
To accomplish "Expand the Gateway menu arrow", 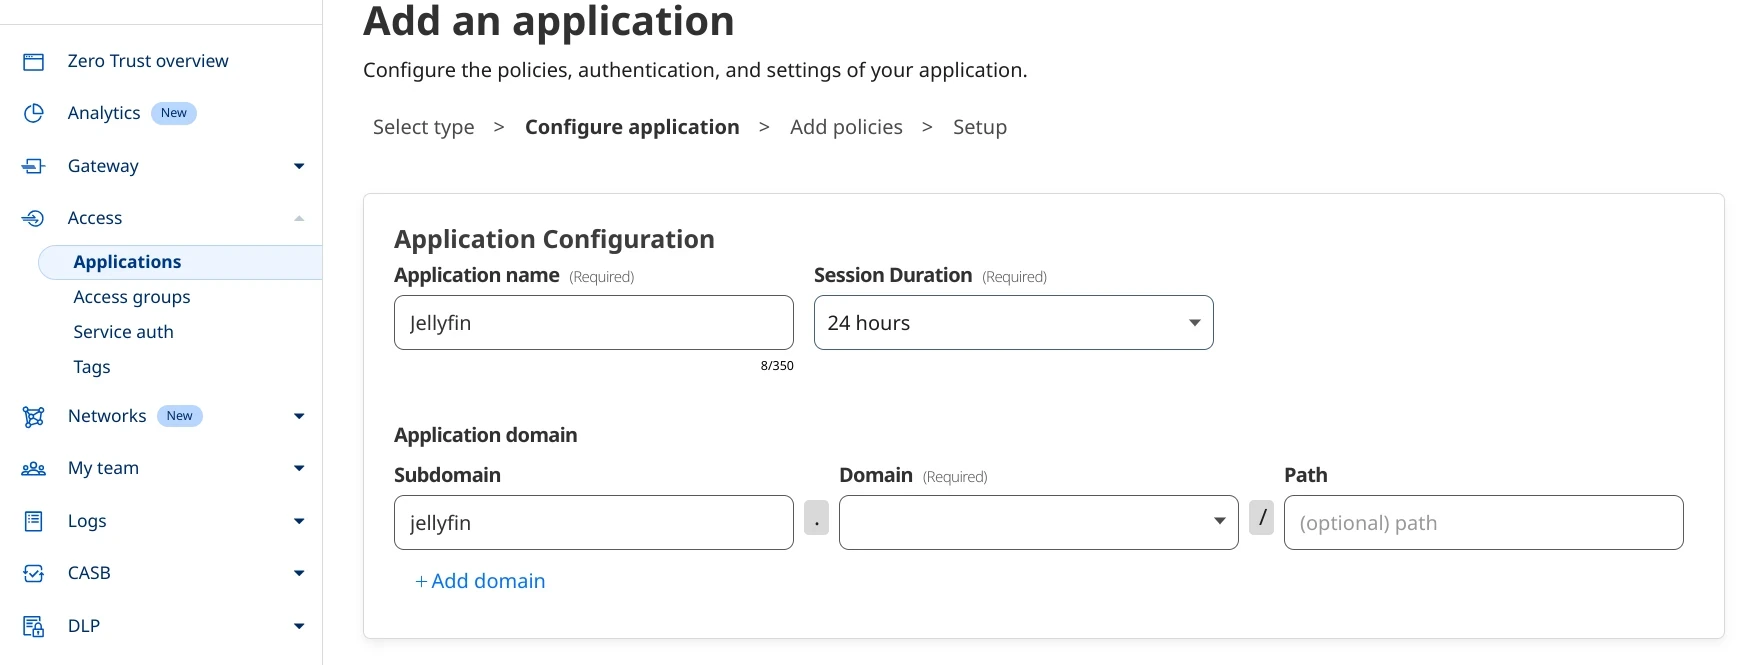I will click(x=298, y=166).
